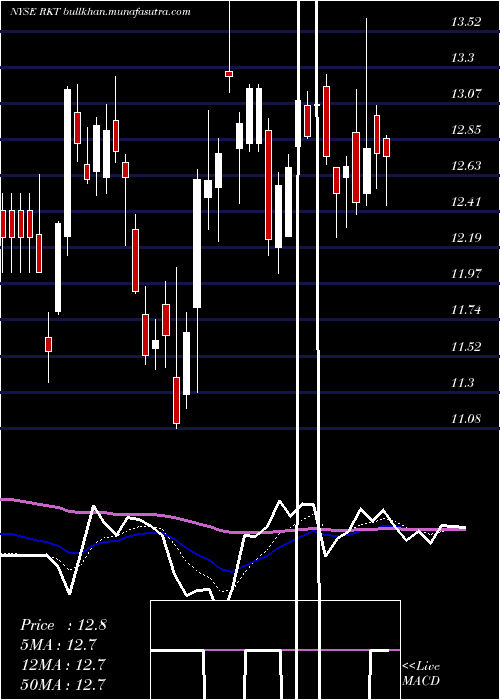Image resolution: width=500 pixels, height=700 pixels.
Task: Click the lowest red candle near 11.08
Action: tap(177, 400)
